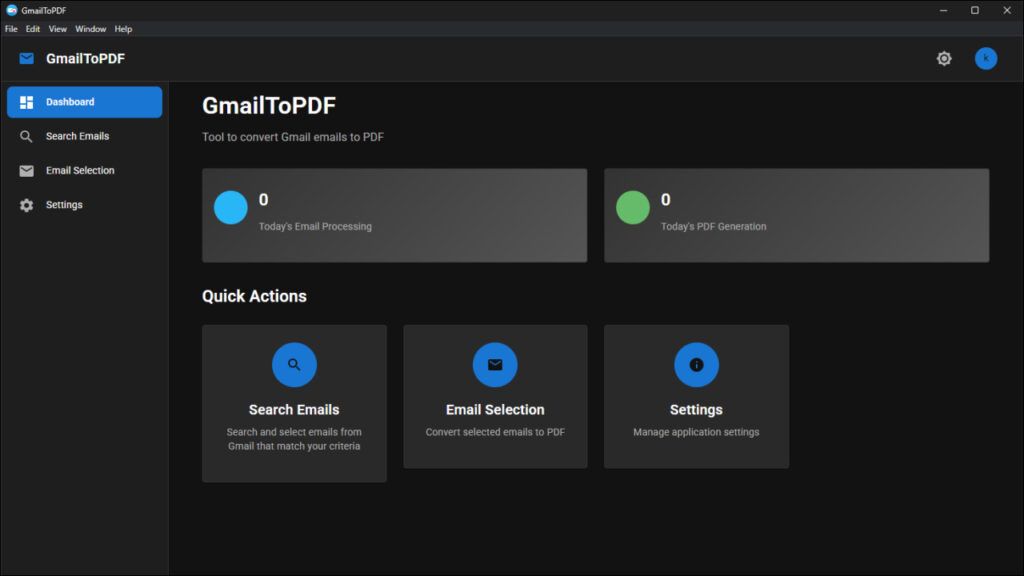1024x576 pixels.
Task: Open the Settings page from the sidebar
Action: (84, 205)
